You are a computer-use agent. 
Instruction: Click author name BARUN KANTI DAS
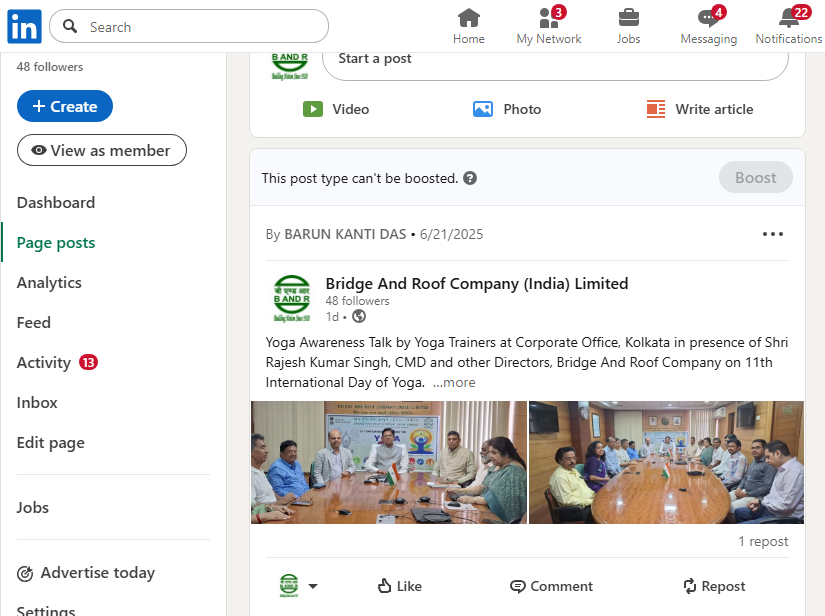click(345, 234)
